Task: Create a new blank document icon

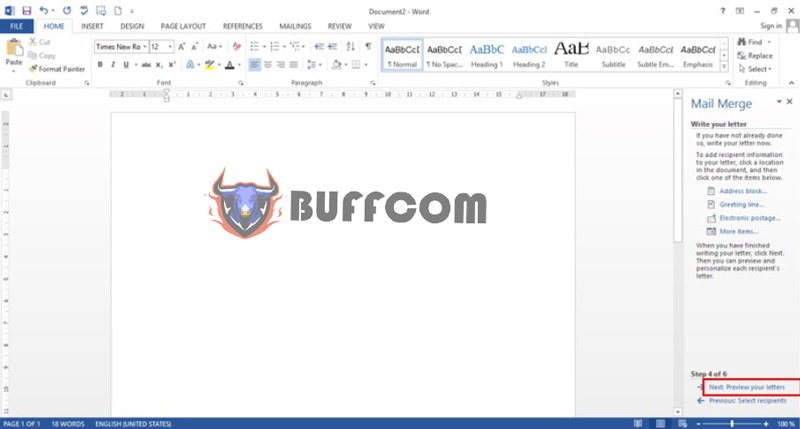Action: [118, 10]
